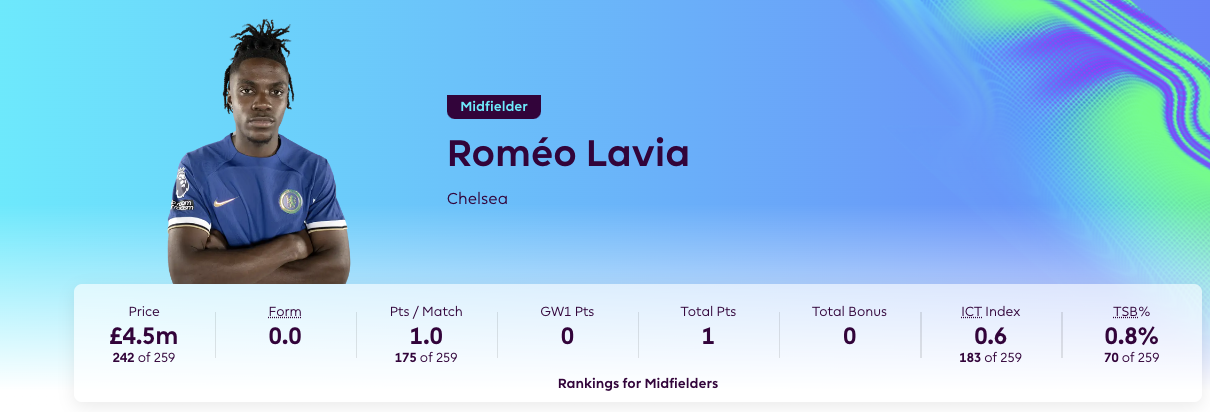The height and width of the screenshot is (412, 1210).
Task: Select the 175 of 259 ranking
Action: [x=427, y=357]
